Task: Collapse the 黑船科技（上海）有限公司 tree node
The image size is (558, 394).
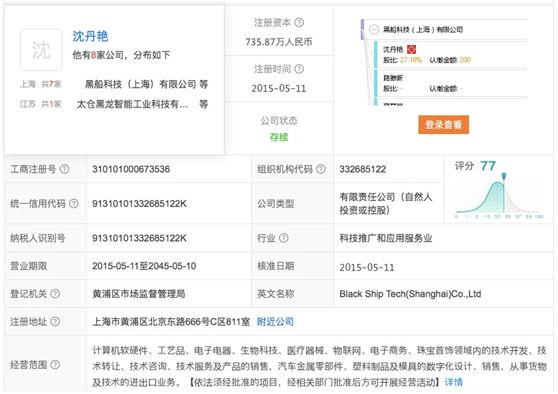Action: 374,30
